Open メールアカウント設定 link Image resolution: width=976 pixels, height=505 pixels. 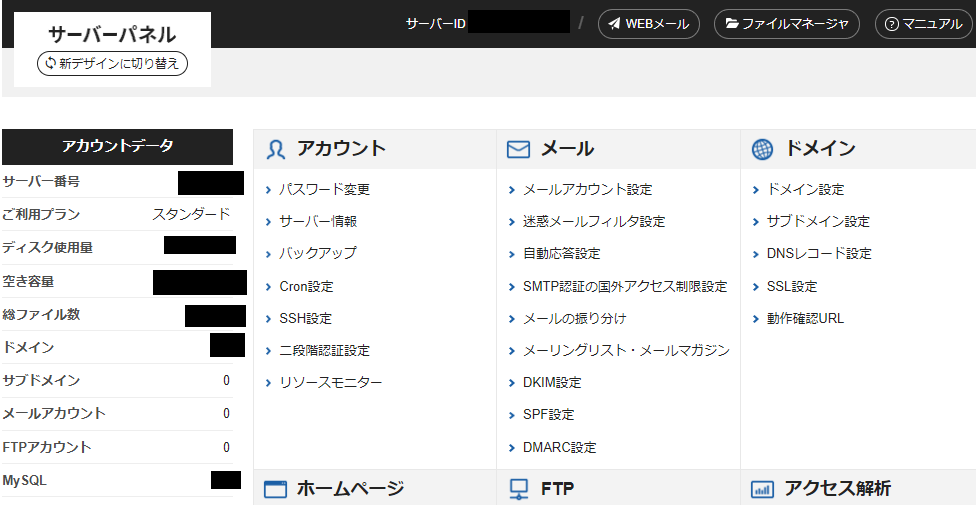tap(587, 189)
